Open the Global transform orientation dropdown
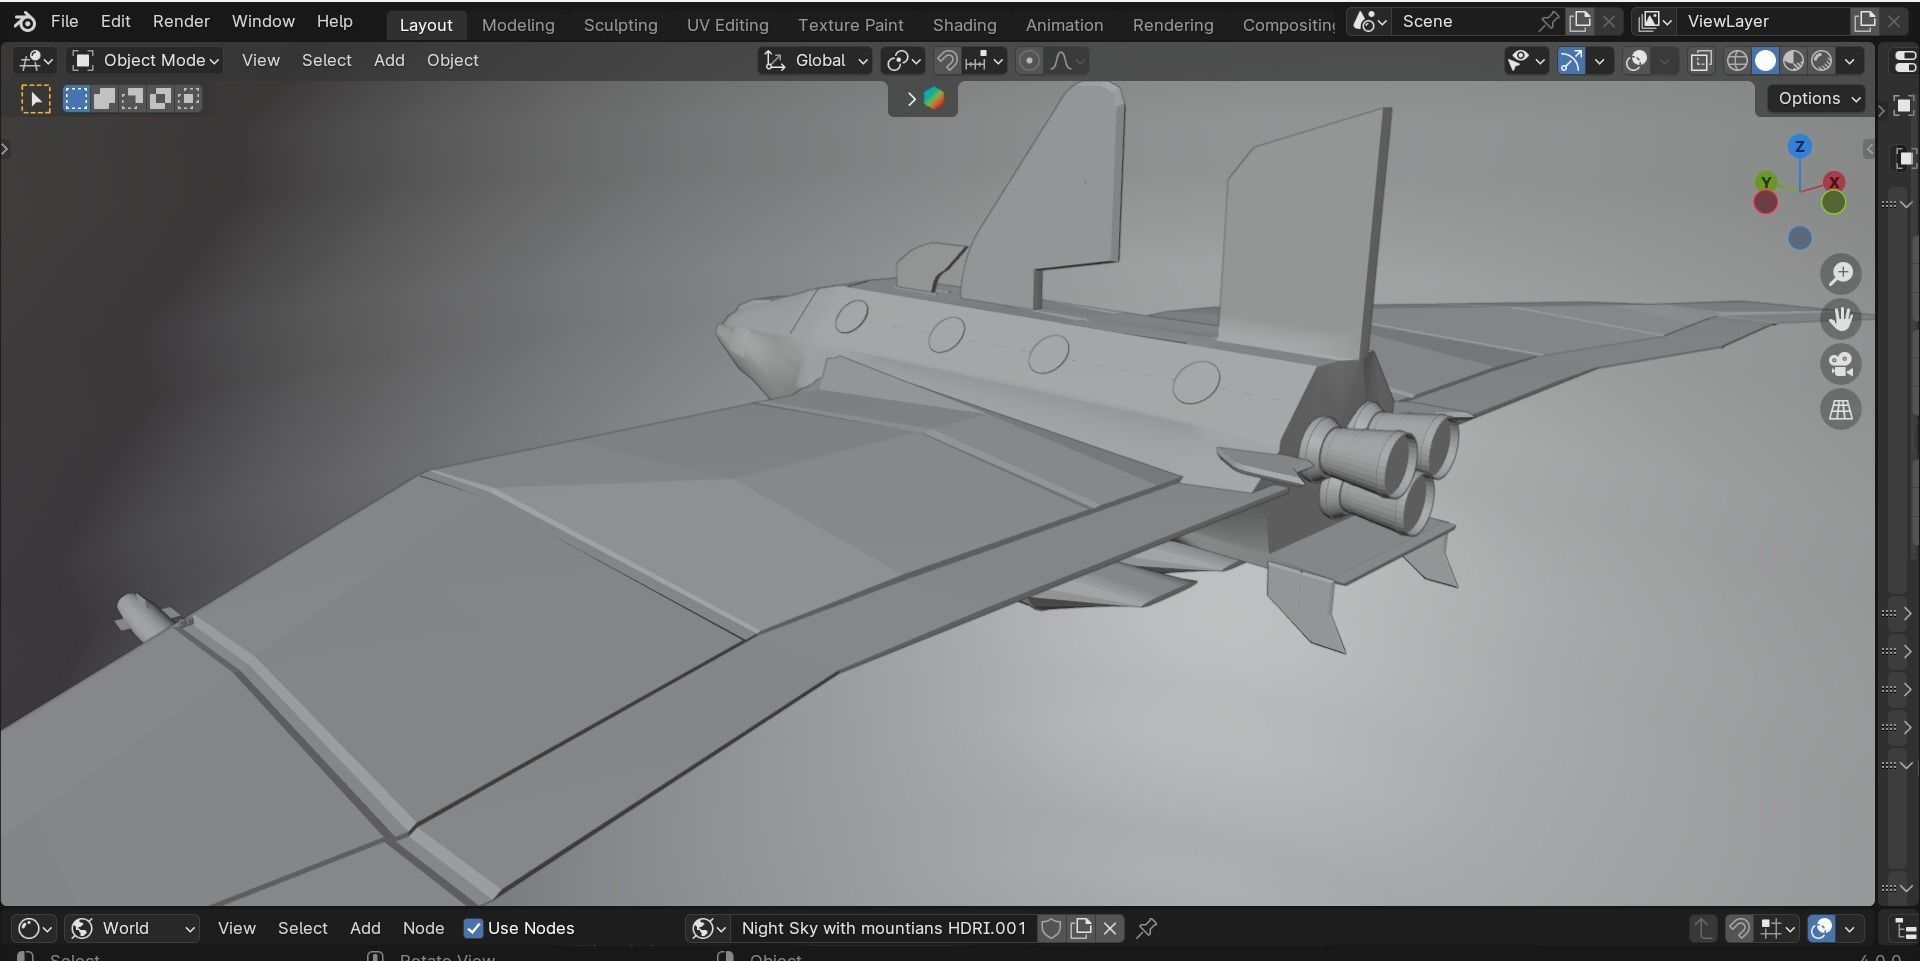This screenshot has width=1920, height=961. click(815, 61)
